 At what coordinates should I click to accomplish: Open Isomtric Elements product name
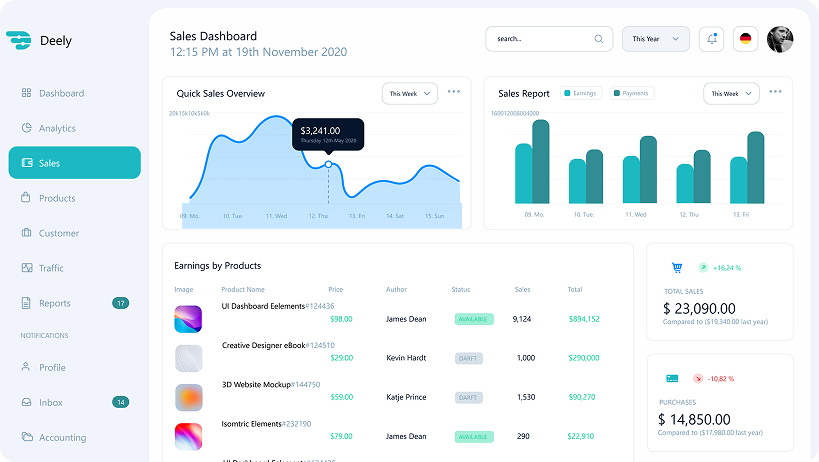tap(251, 423)
